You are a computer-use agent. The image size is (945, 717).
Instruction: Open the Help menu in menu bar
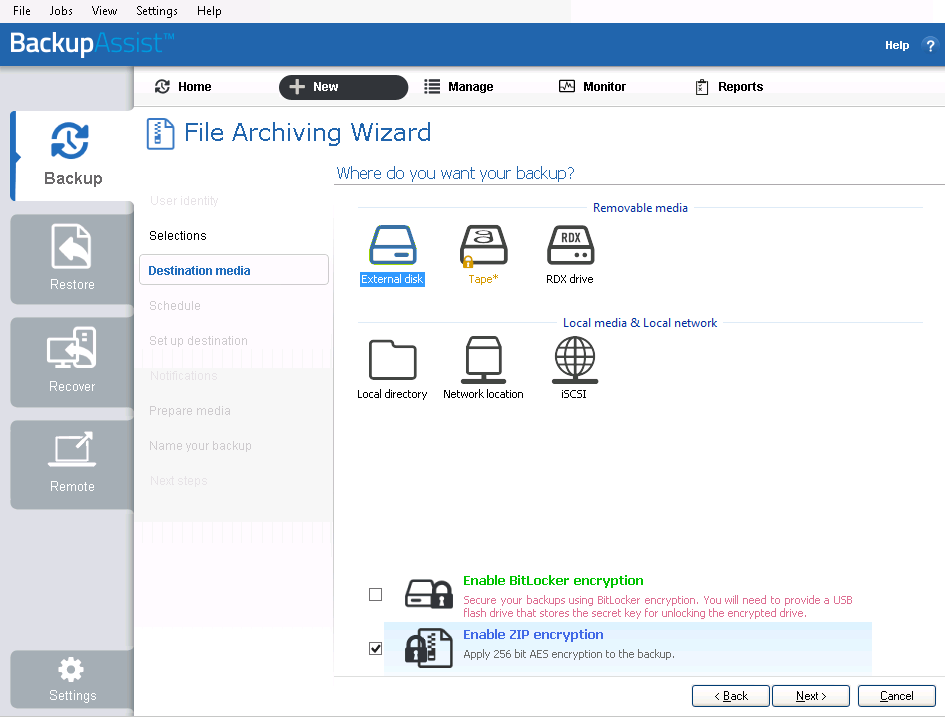(x=209, y=11)
